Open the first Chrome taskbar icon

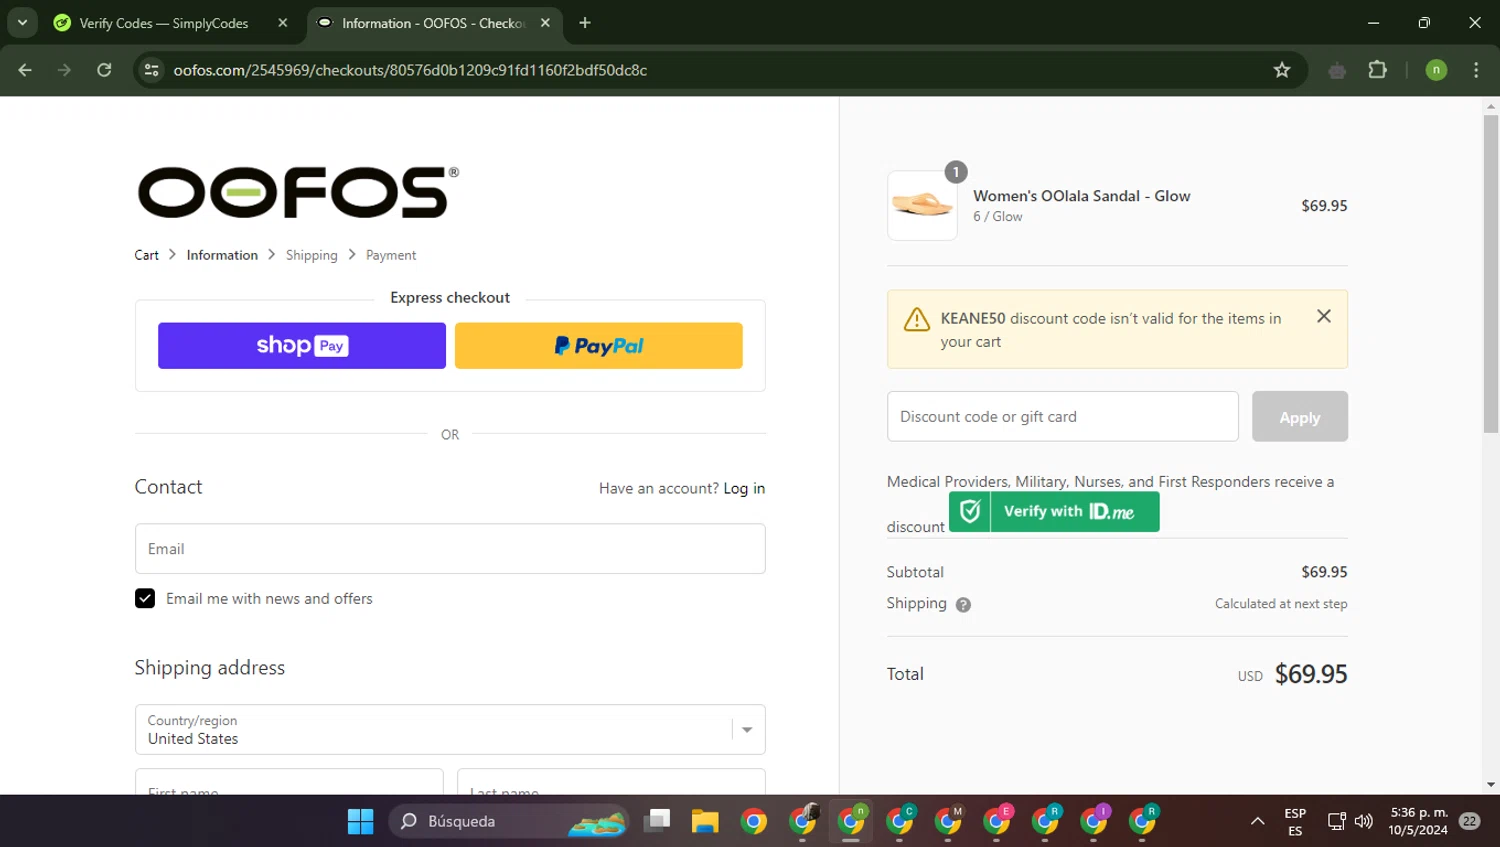[754, 821]
